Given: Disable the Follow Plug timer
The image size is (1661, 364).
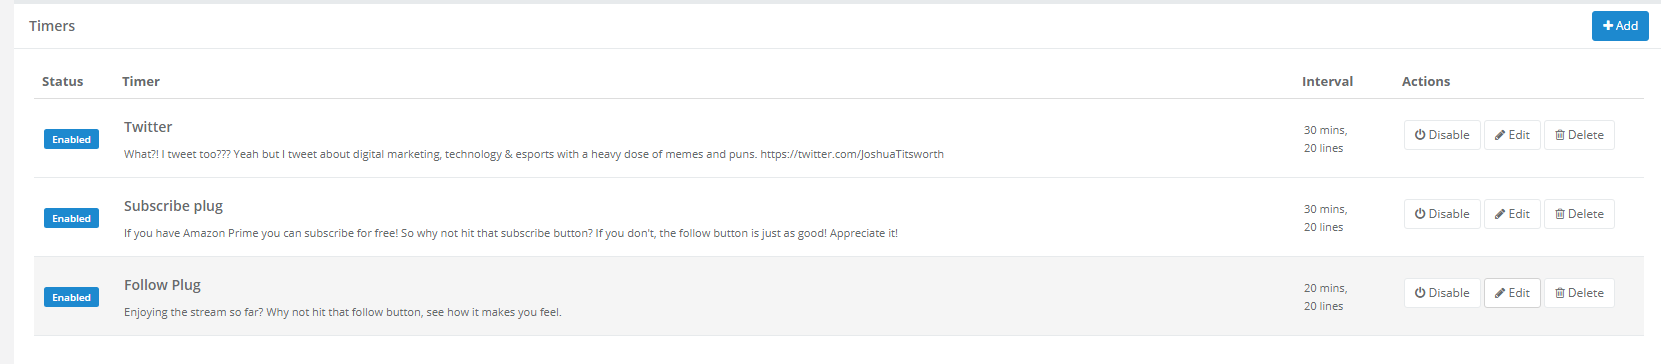Looking at the screenshot, I should point(1442,293).
